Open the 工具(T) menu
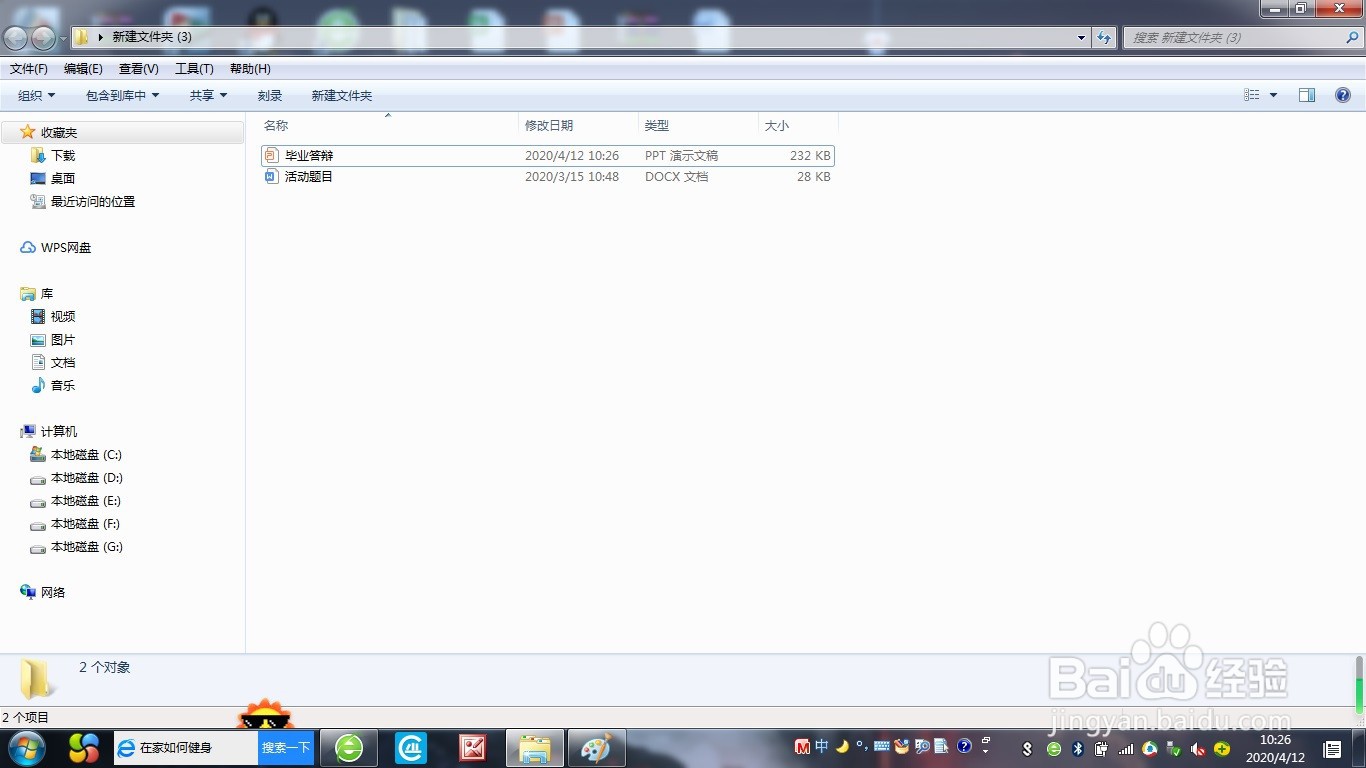This screenshot has width=1366, height=768. (194, 69)
